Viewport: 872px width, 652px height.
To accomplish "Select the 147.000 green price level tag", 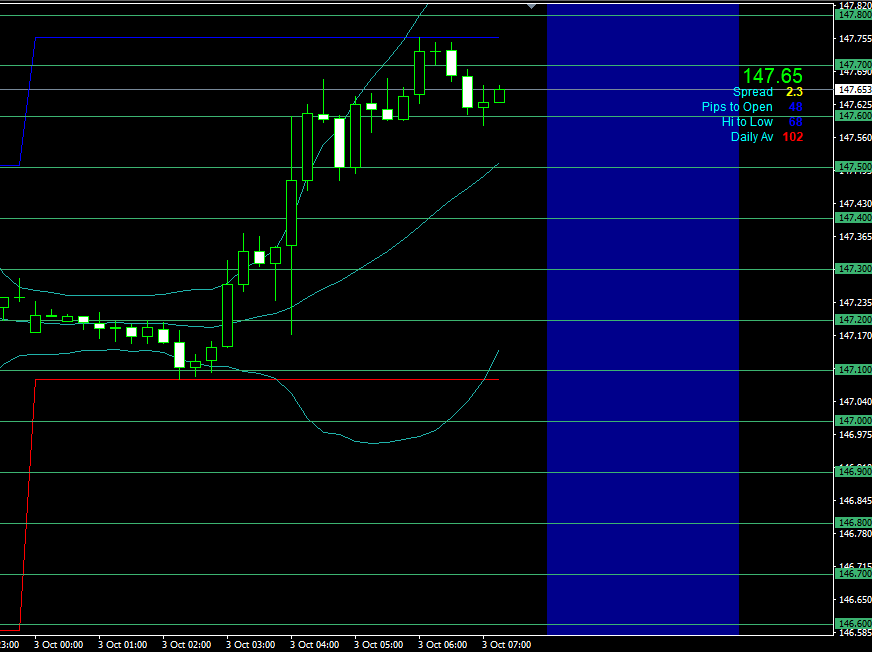I will click(854, 421).
